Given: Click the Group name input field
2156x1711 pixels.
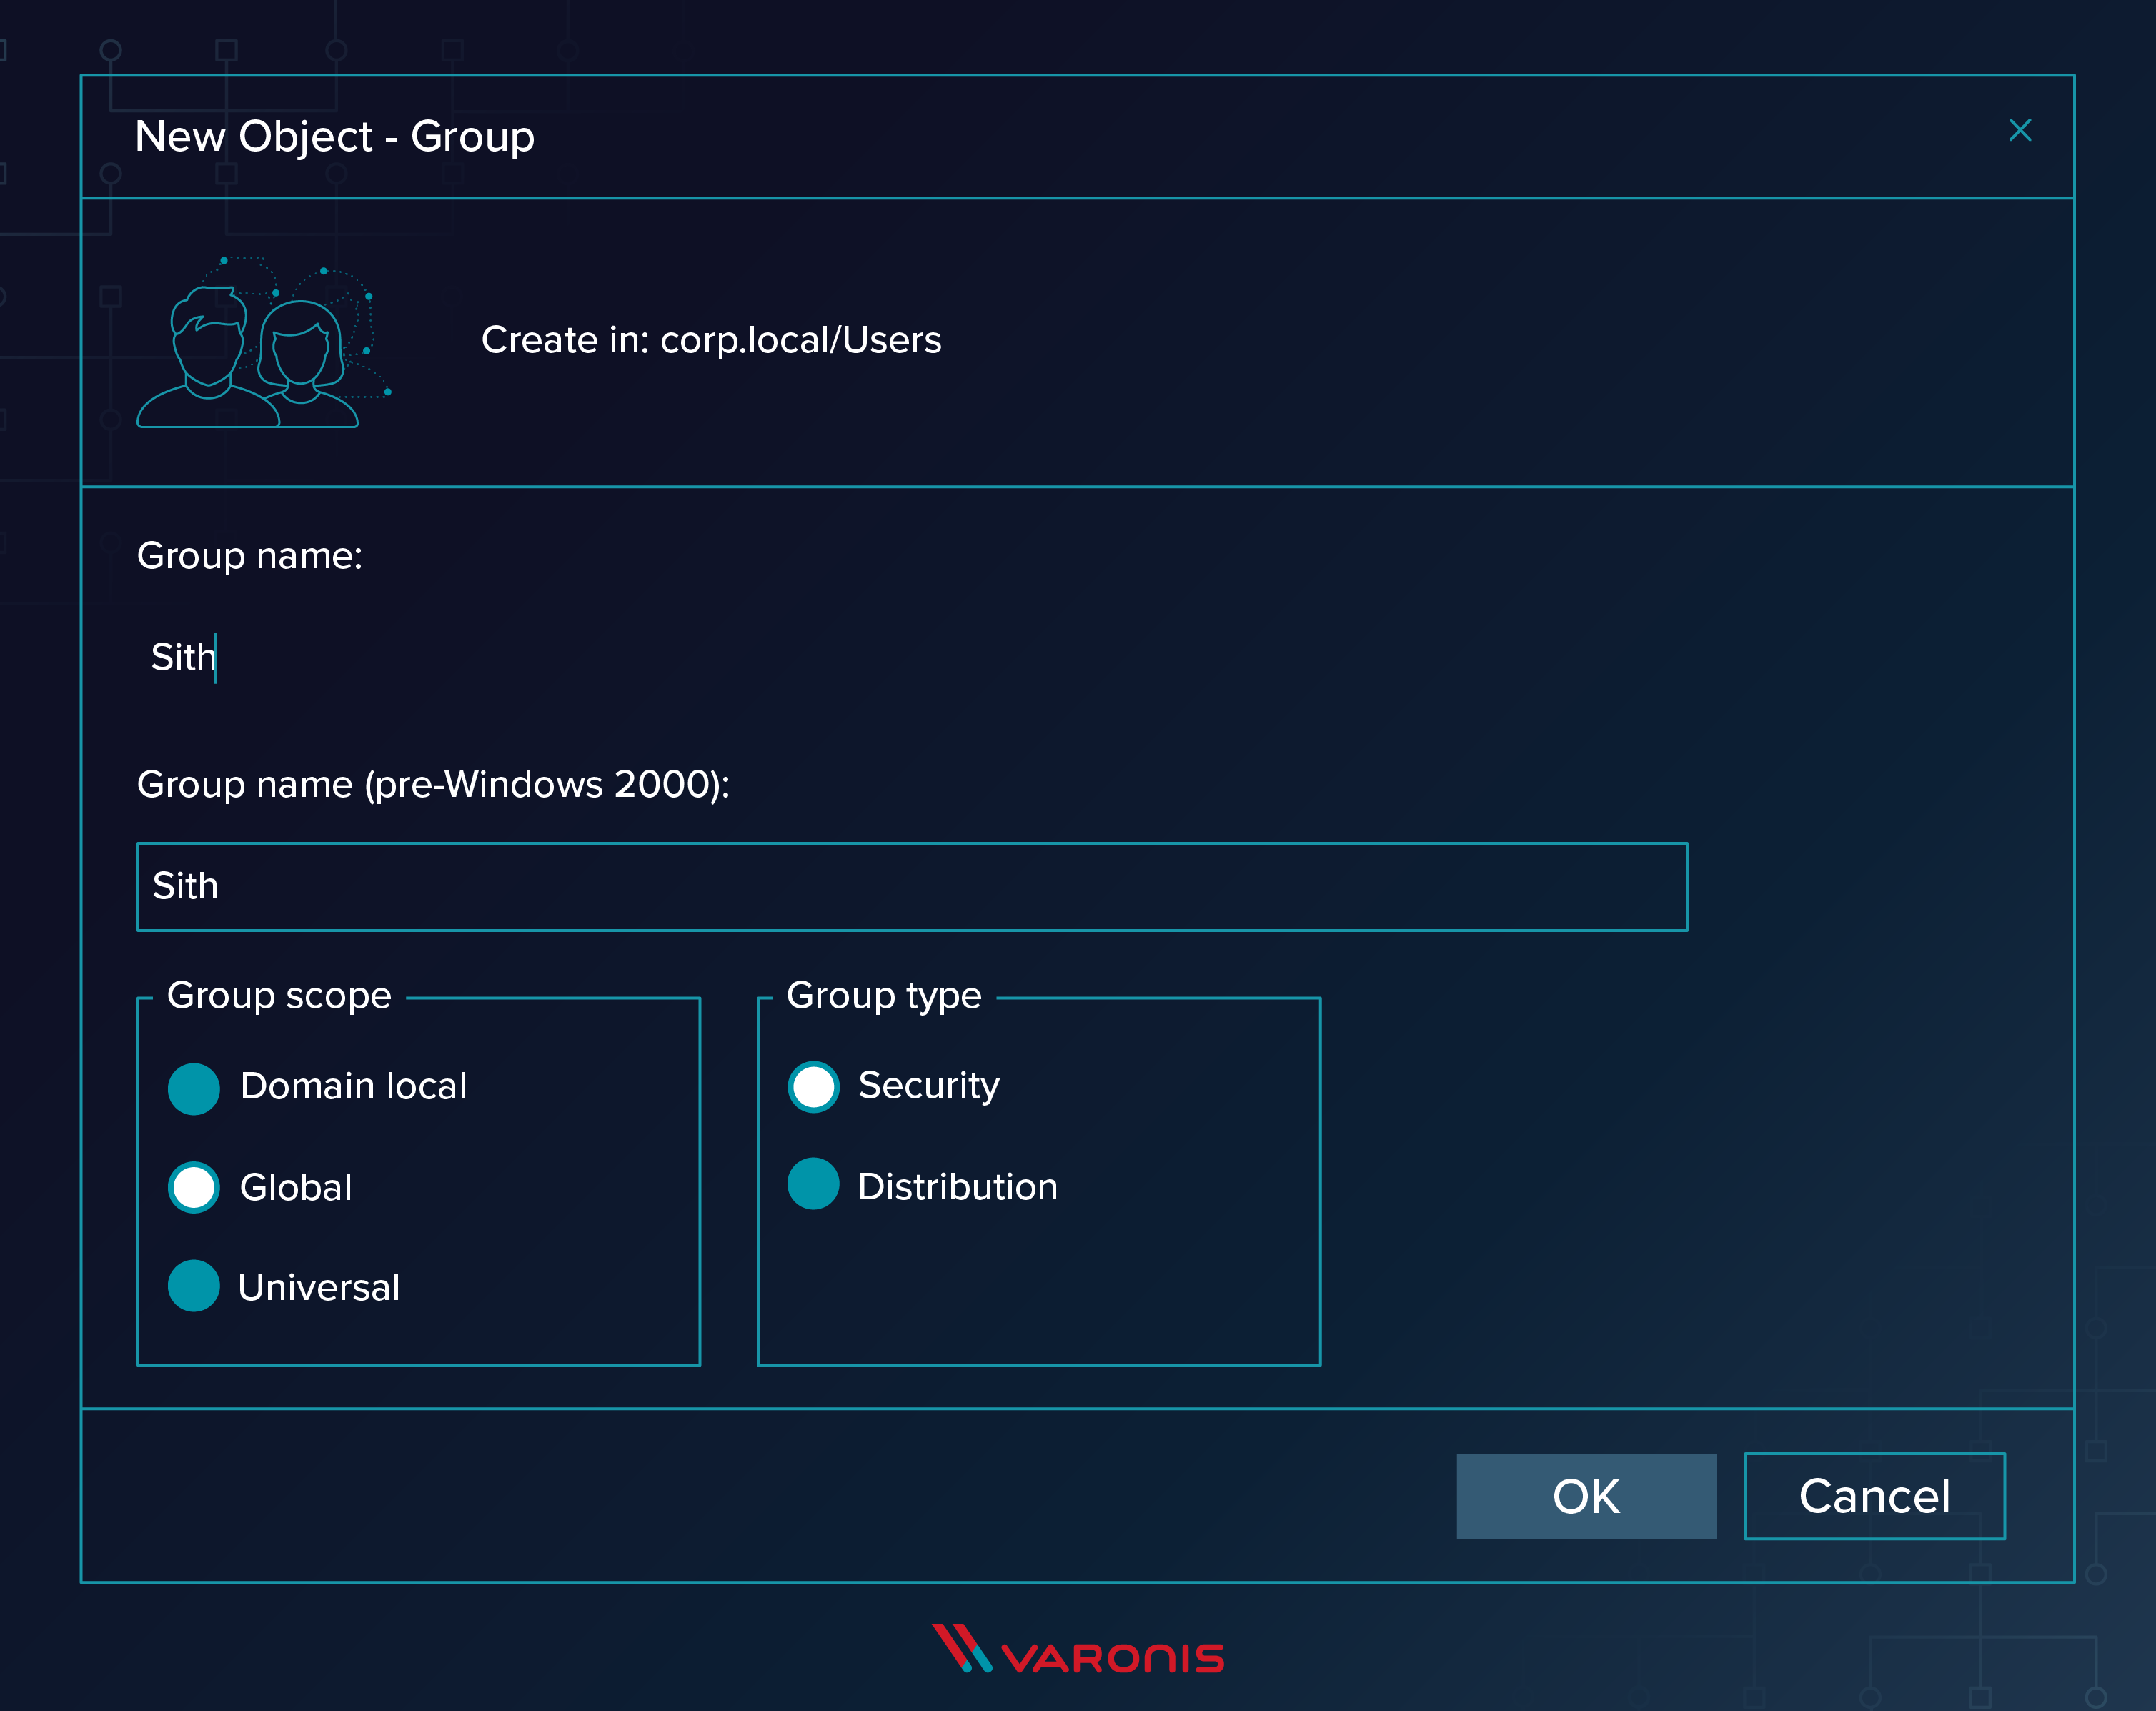Looking at the screenshot, I should 910,656.
